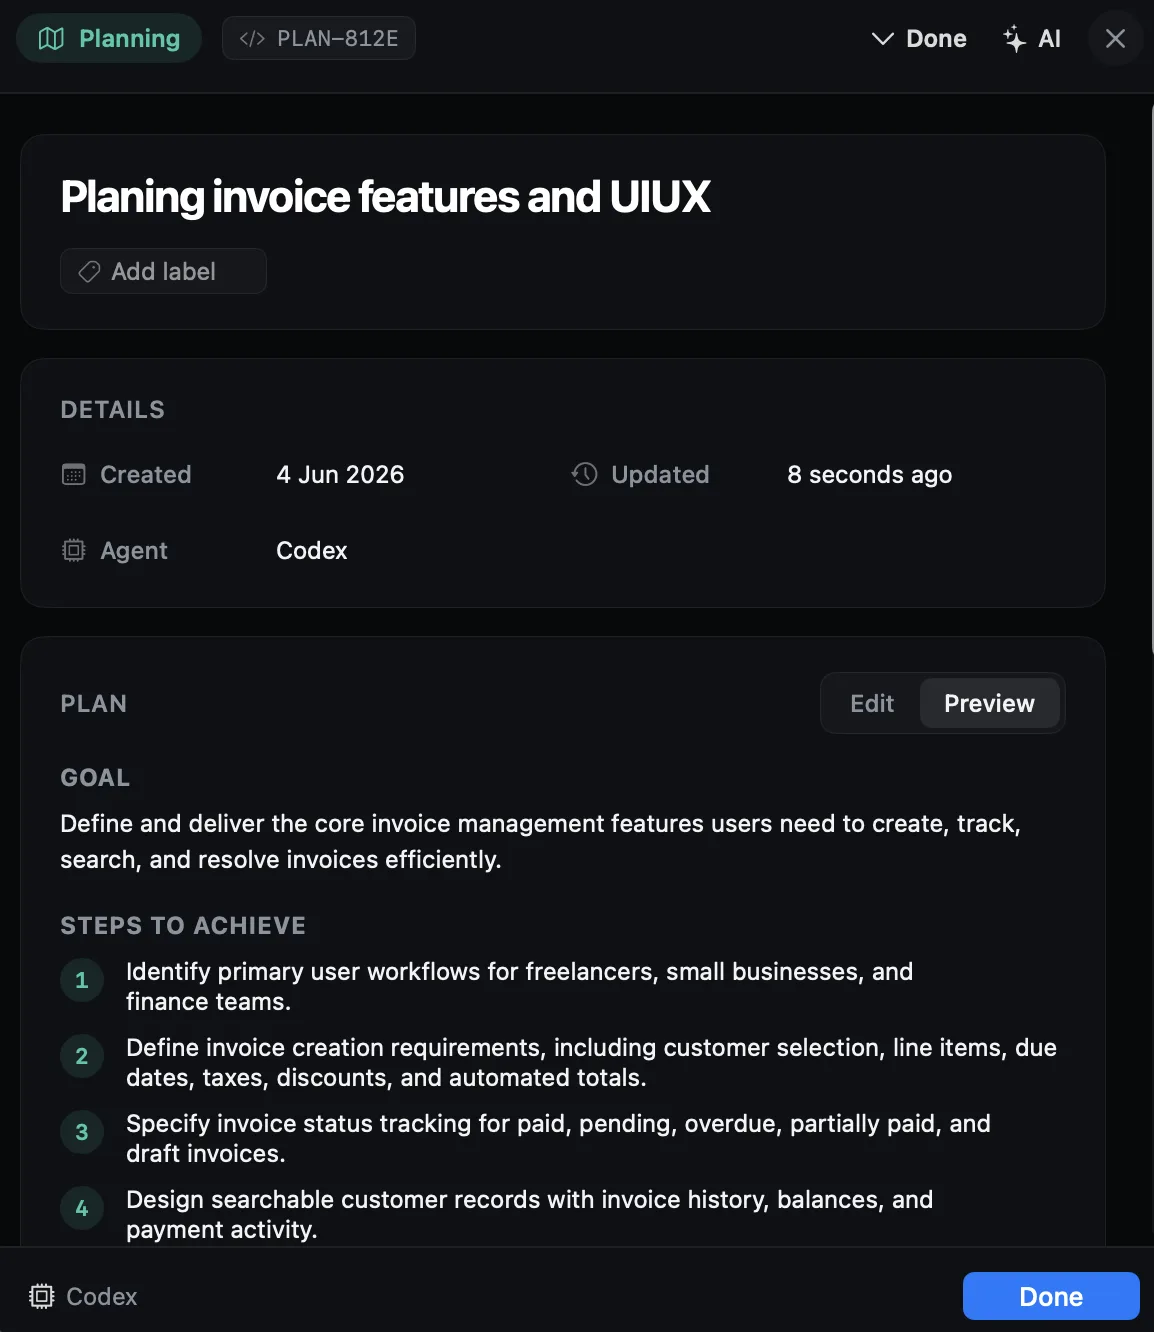Click the blue Done button

(x=1051, y=1296)
